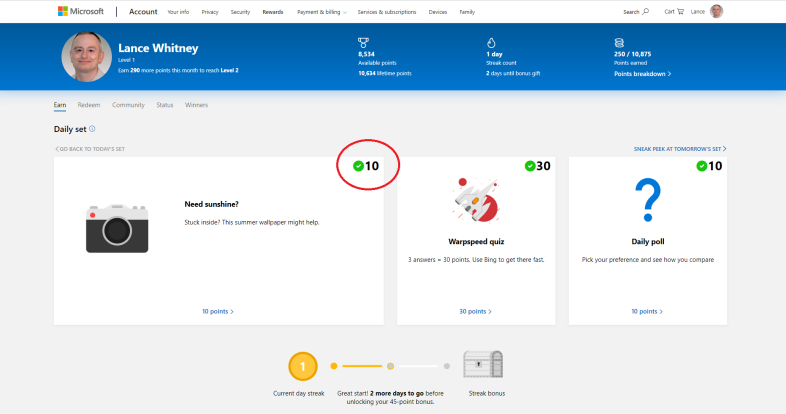Click the 250 / 10,875 points earned value

[633, 54]
